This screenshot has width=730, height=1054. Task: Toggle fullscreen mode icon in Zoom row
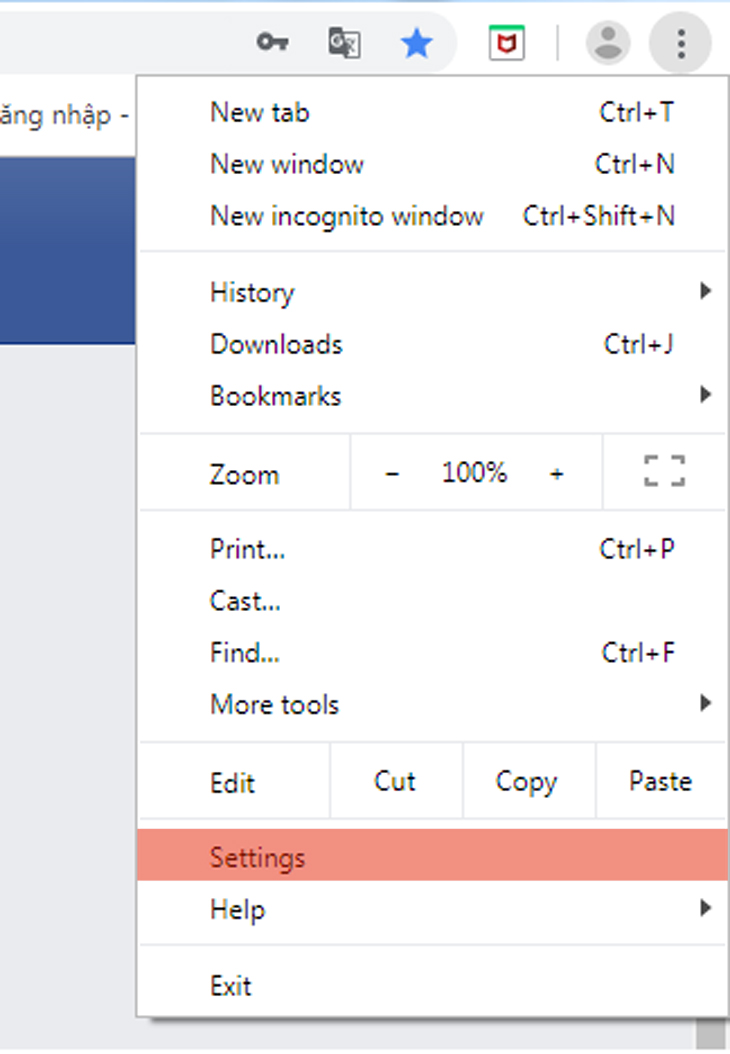click(x=664, y=472)
